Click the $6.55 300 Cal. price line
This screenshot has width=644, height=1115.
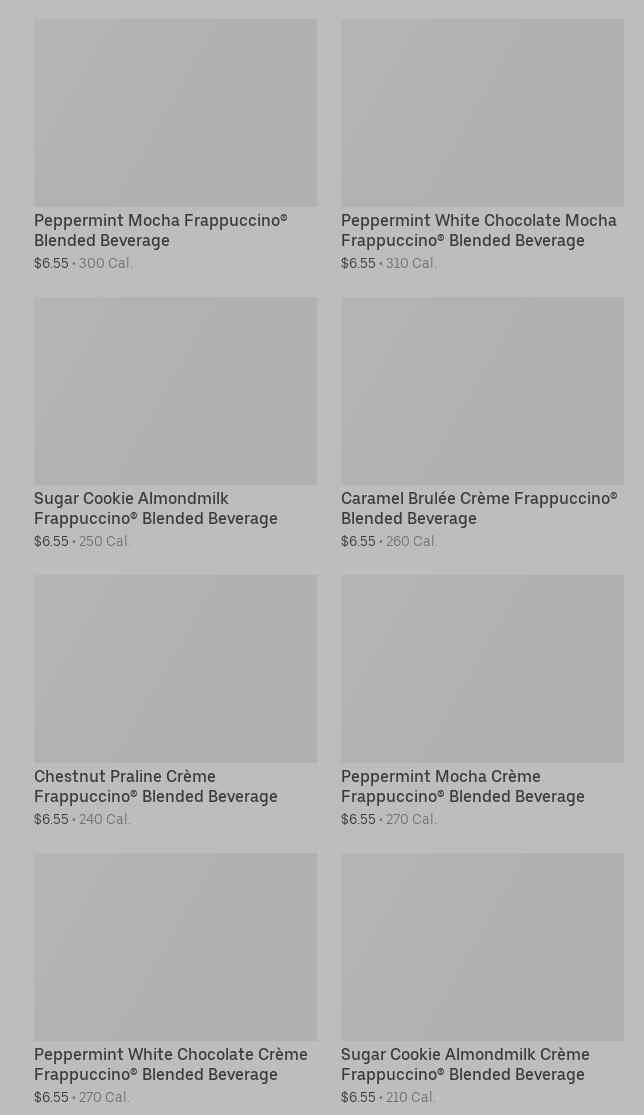(83, 264)
